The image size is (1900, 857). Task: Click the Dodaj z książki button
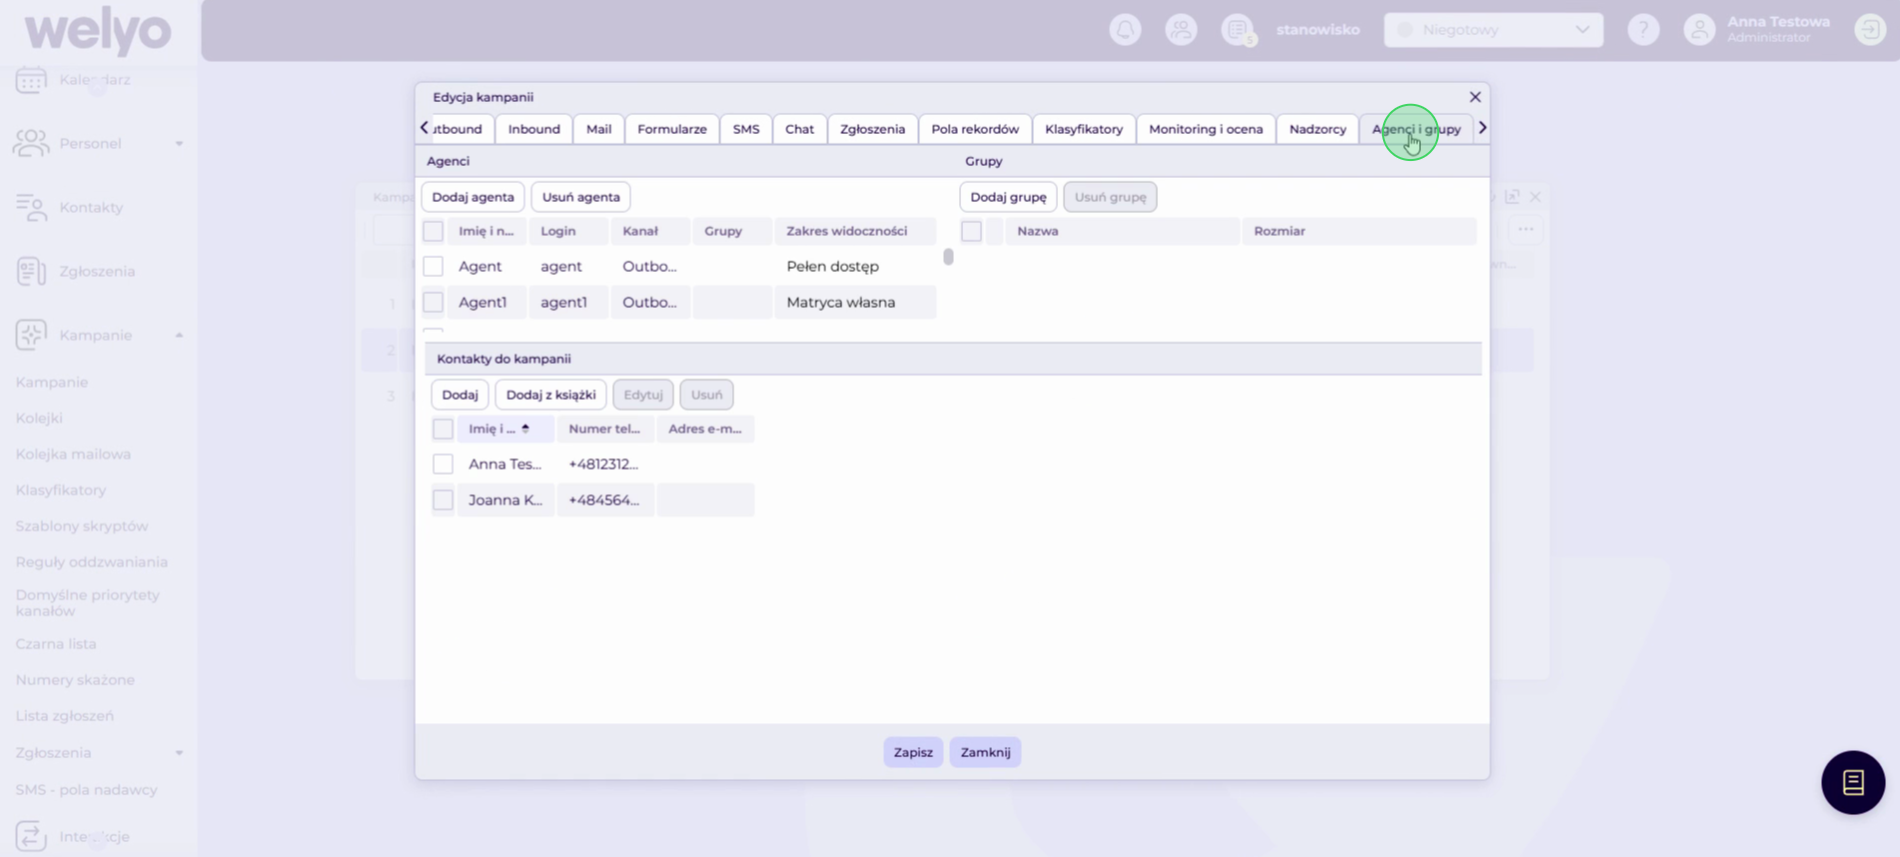pyautogui.click(x=551, y=395)
